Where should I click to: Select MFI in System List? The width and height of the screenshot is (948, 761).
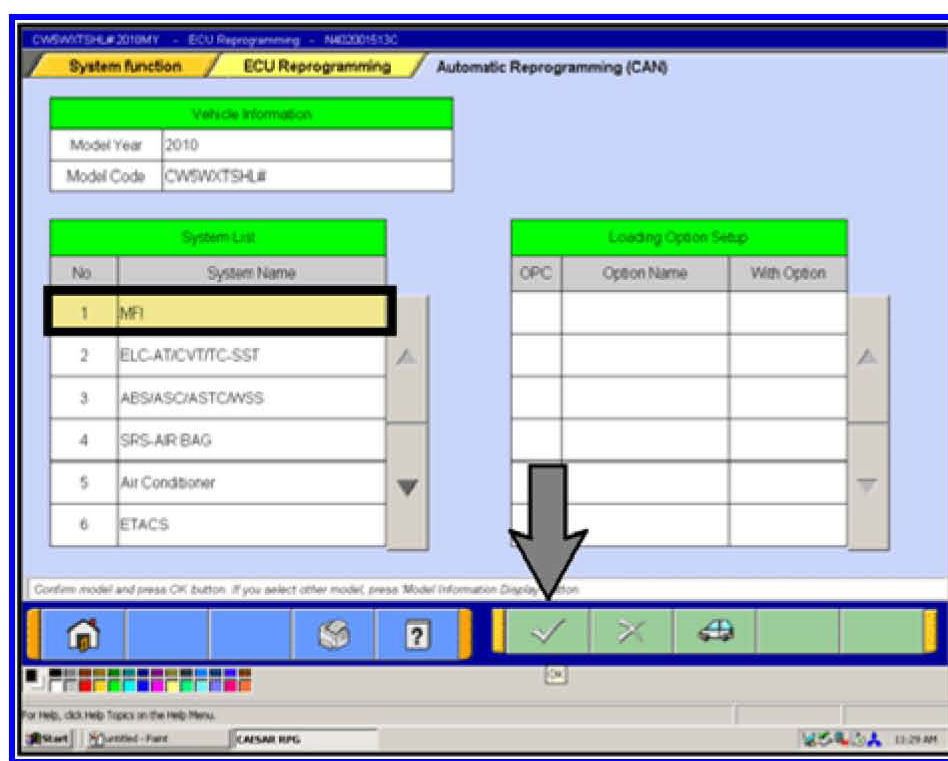coord(250,313)
